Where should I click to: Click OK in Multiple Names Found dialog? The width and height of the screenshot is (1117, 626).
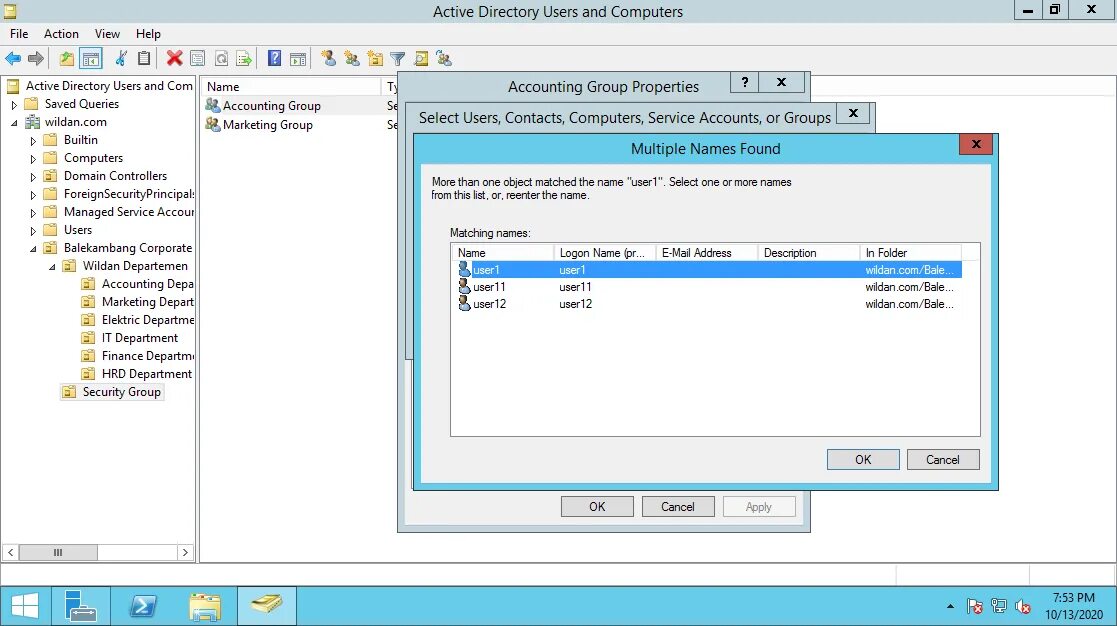tap(863, 459)
